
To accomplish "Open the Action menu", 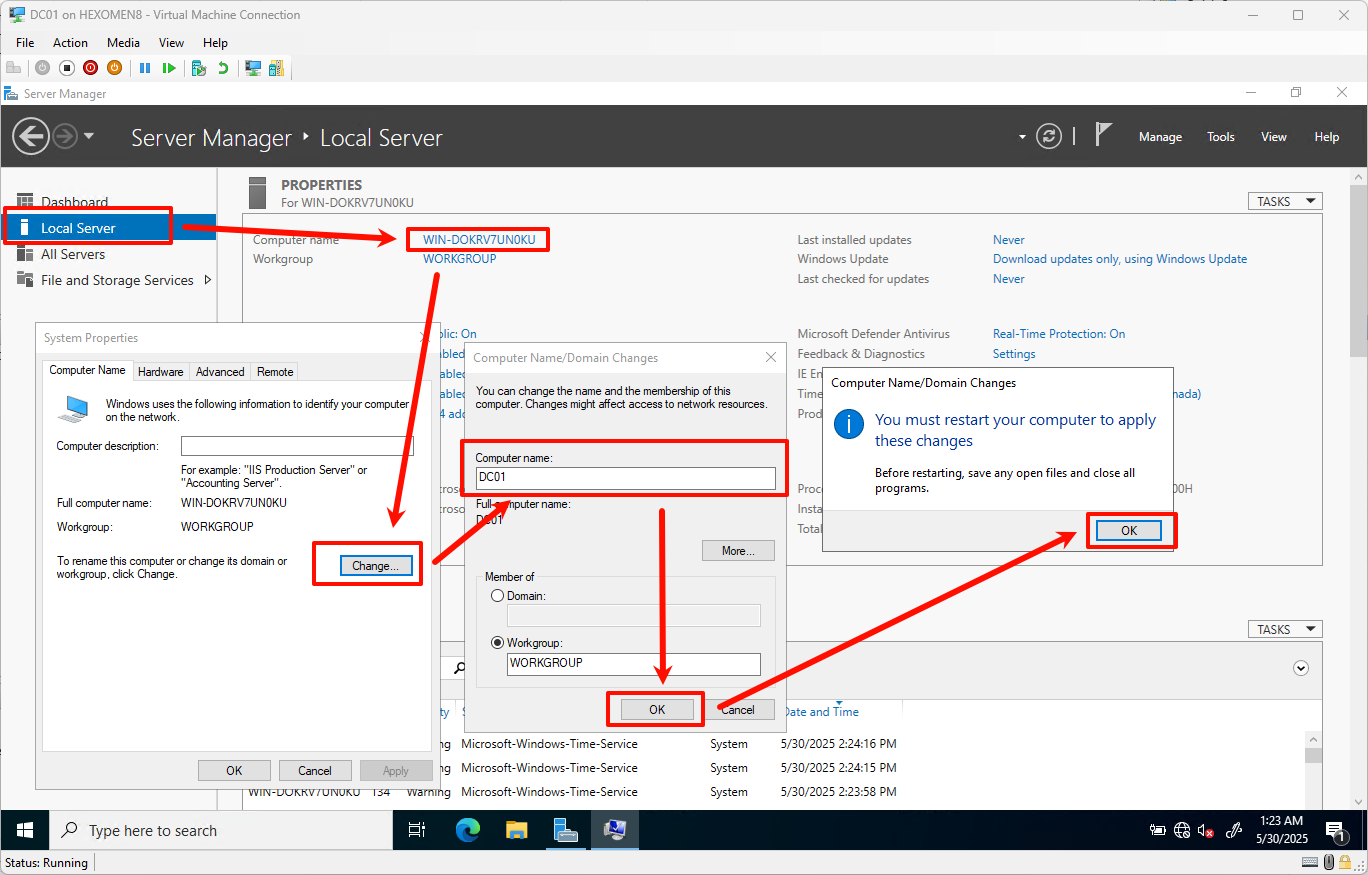I will click(x=70, y=43).
